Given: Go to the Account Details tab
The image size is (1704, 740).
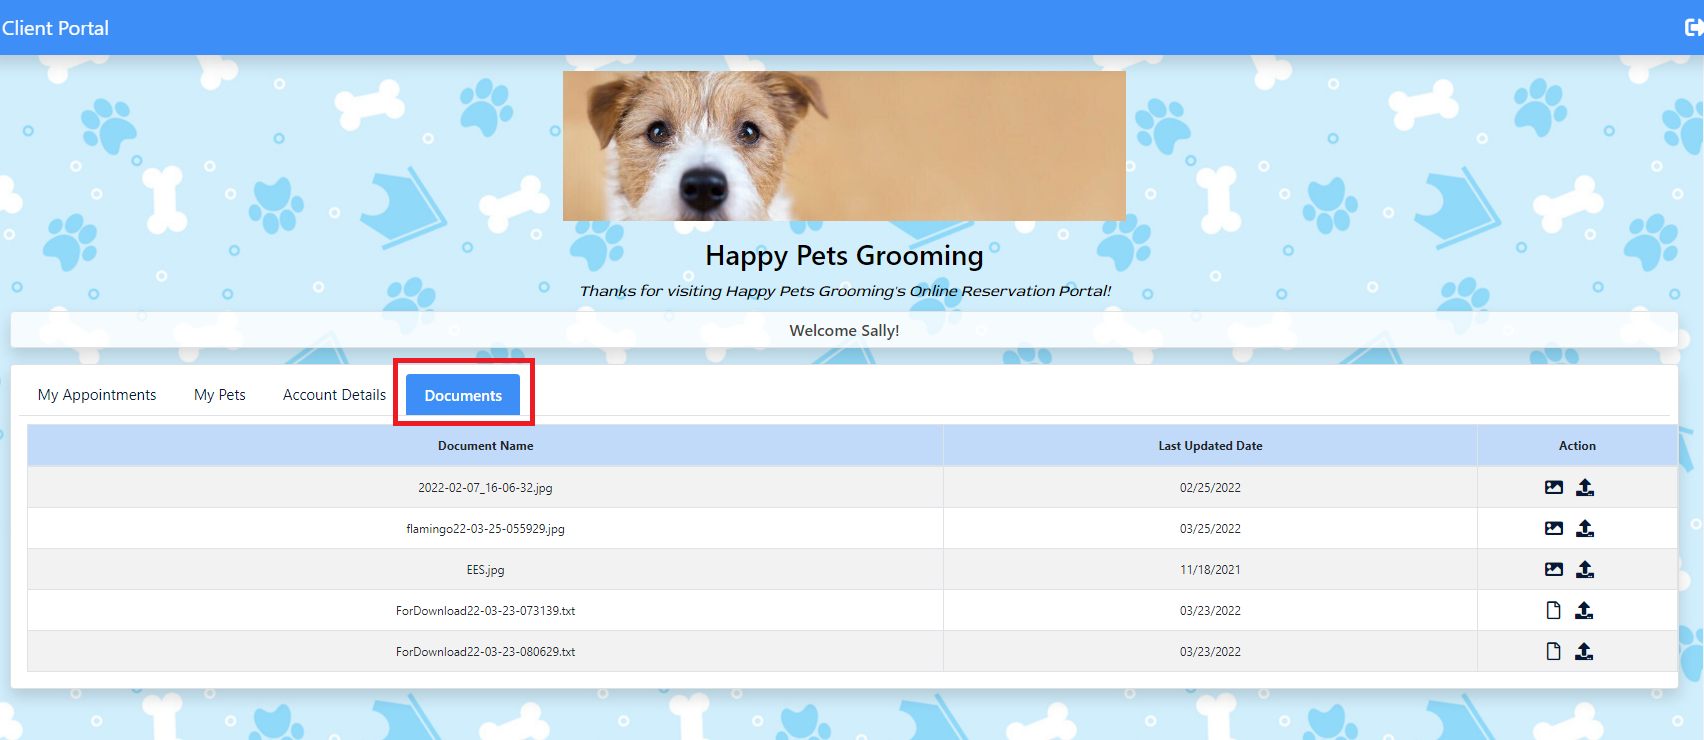Looking at the screenshot, I should (334, 395).
